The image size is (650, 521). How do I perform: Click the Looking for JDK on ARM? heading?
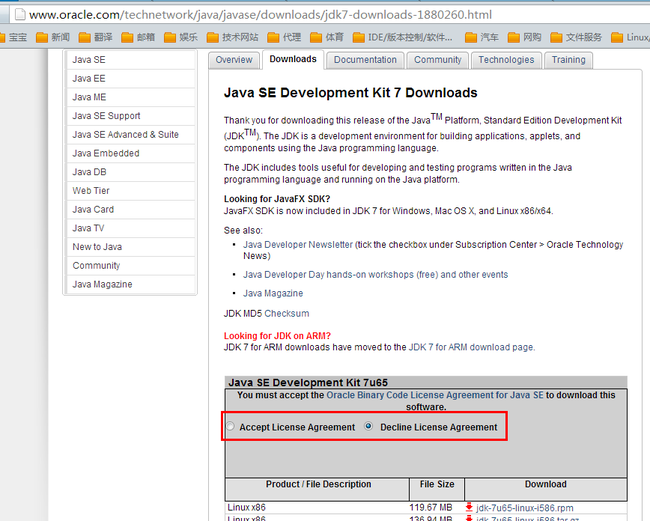277,336
